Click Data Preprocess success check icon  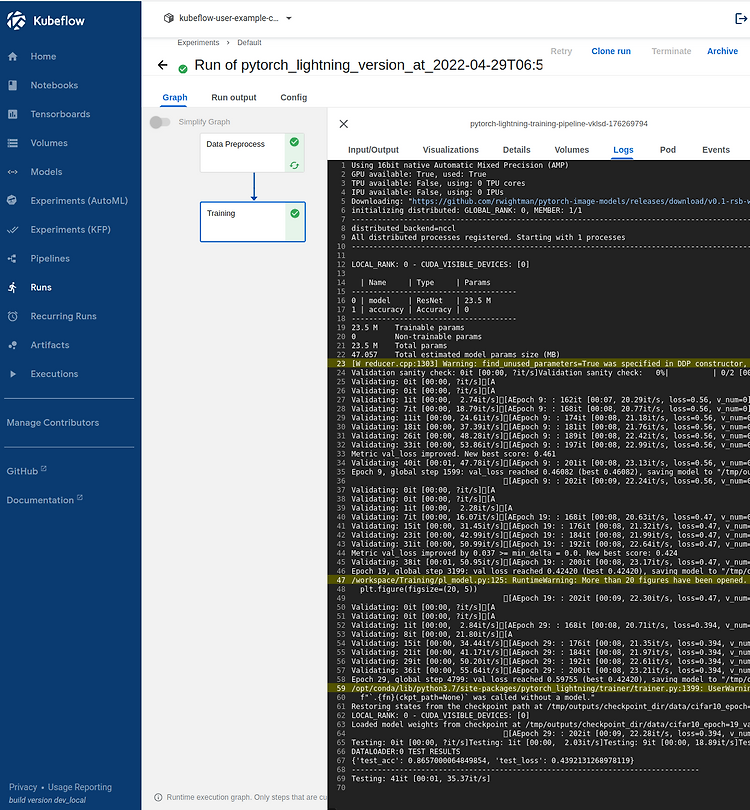tap(294, 142)
